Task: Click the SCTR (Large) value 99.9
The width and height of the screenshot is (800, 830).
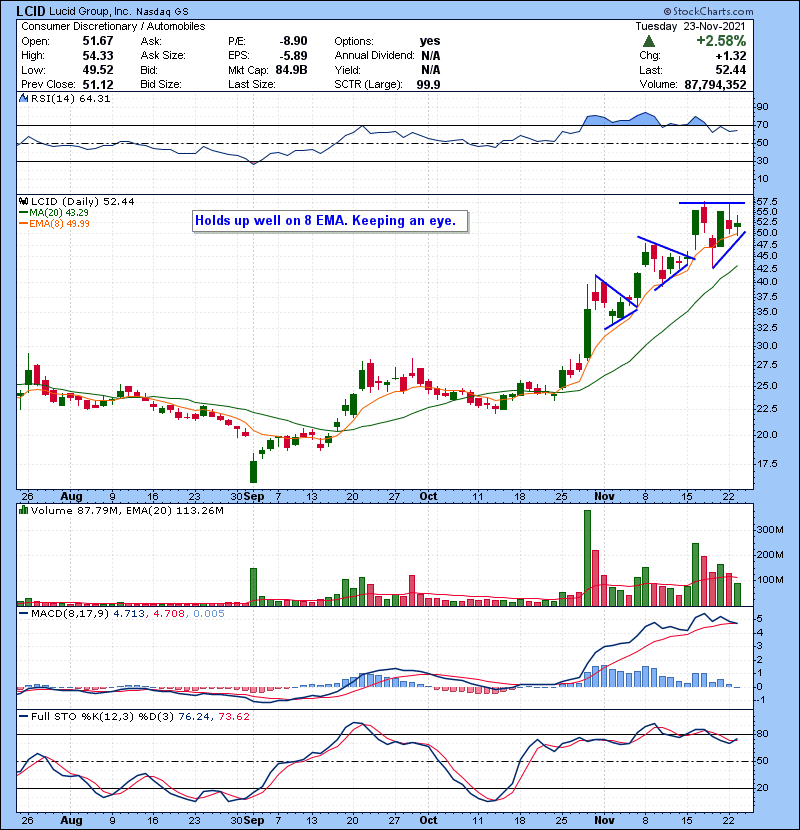Action: click(428, 84)
